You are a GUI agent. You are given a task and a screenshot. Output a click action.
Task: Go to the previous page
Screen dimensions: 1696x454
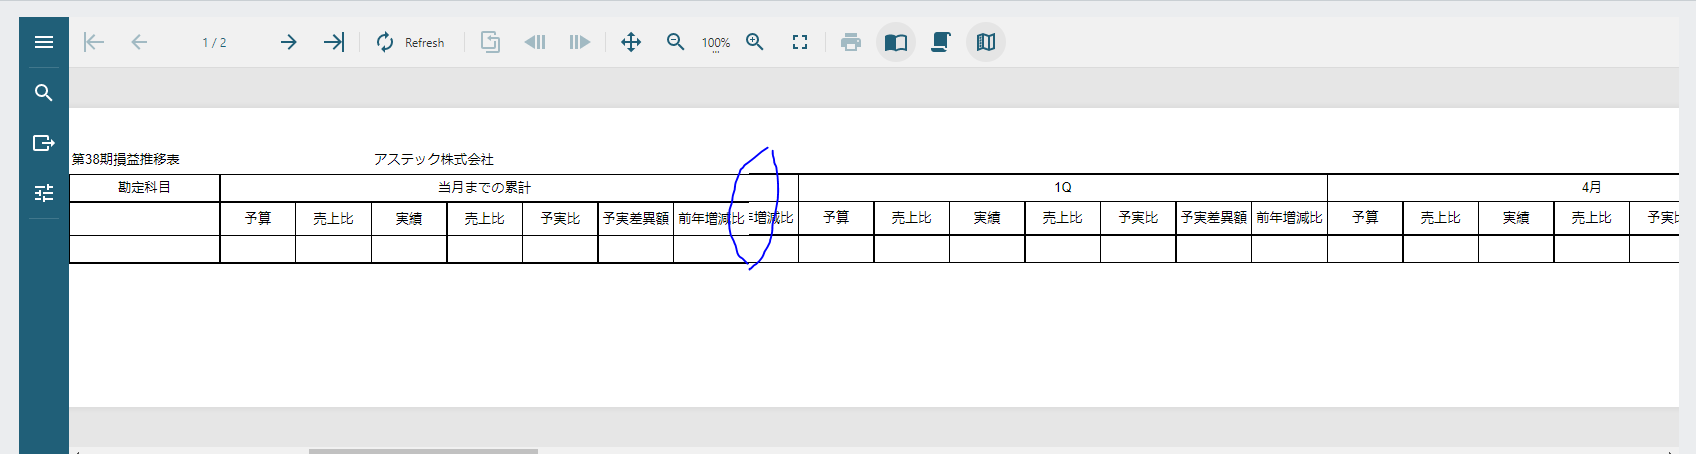139,42
